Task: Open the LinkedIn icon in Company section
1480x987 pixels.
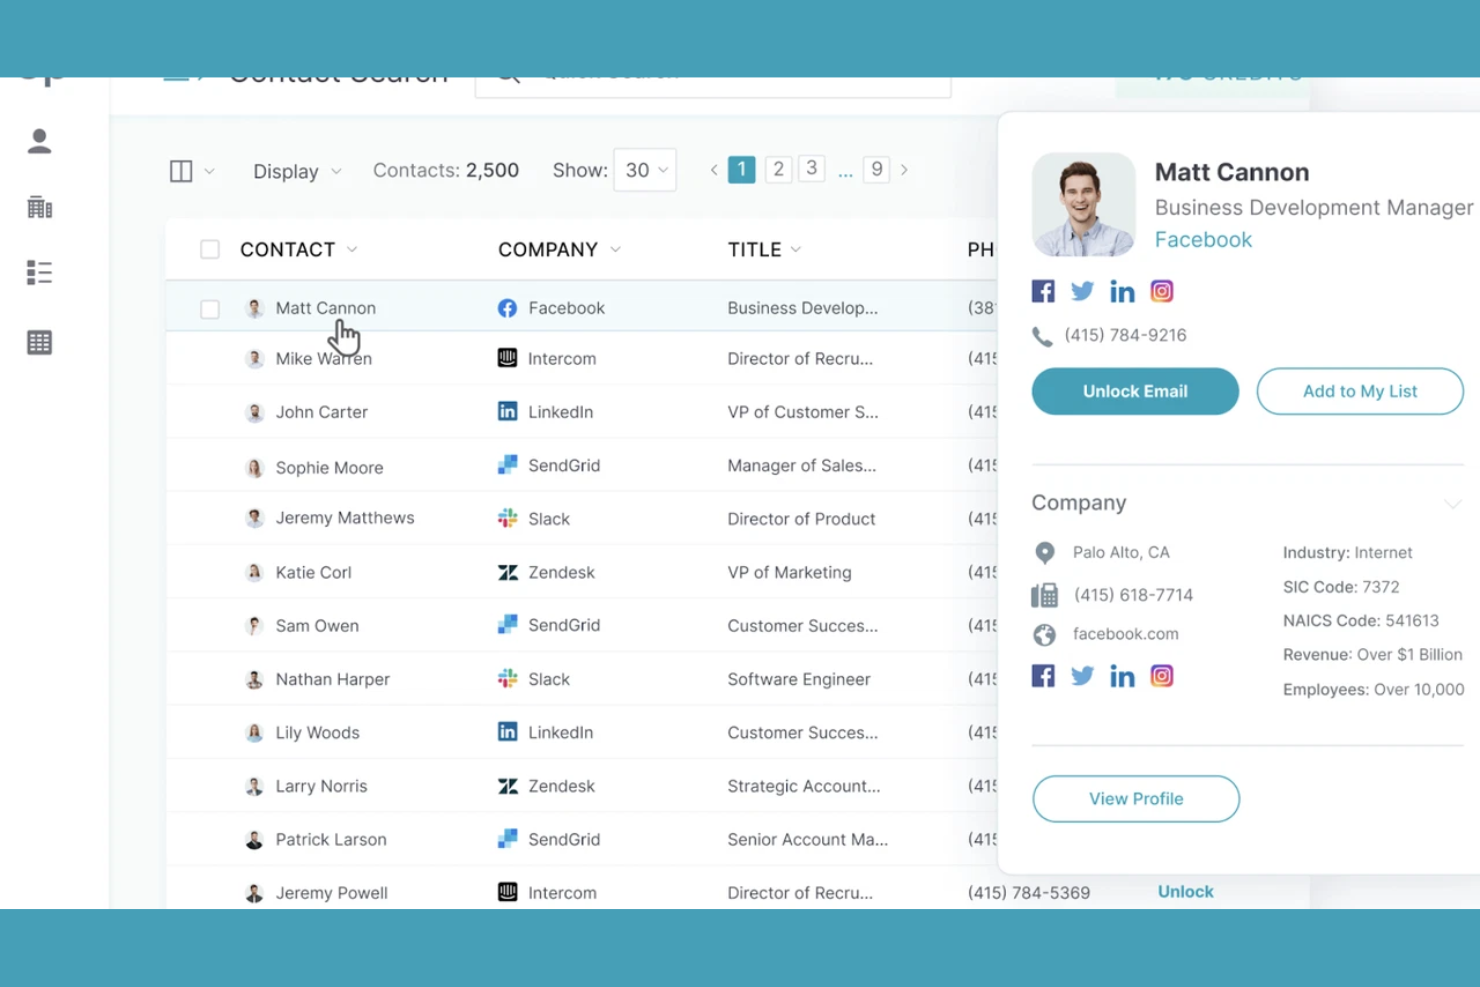Action: click(x=1122, y=676)
